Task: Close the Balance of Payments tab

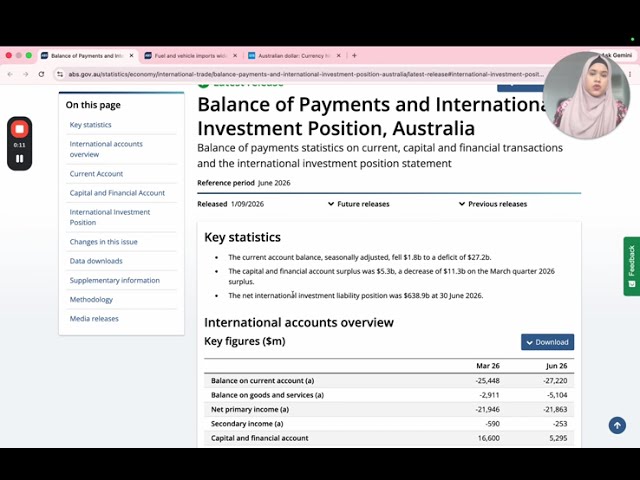Action: click(x=131, y=56)
